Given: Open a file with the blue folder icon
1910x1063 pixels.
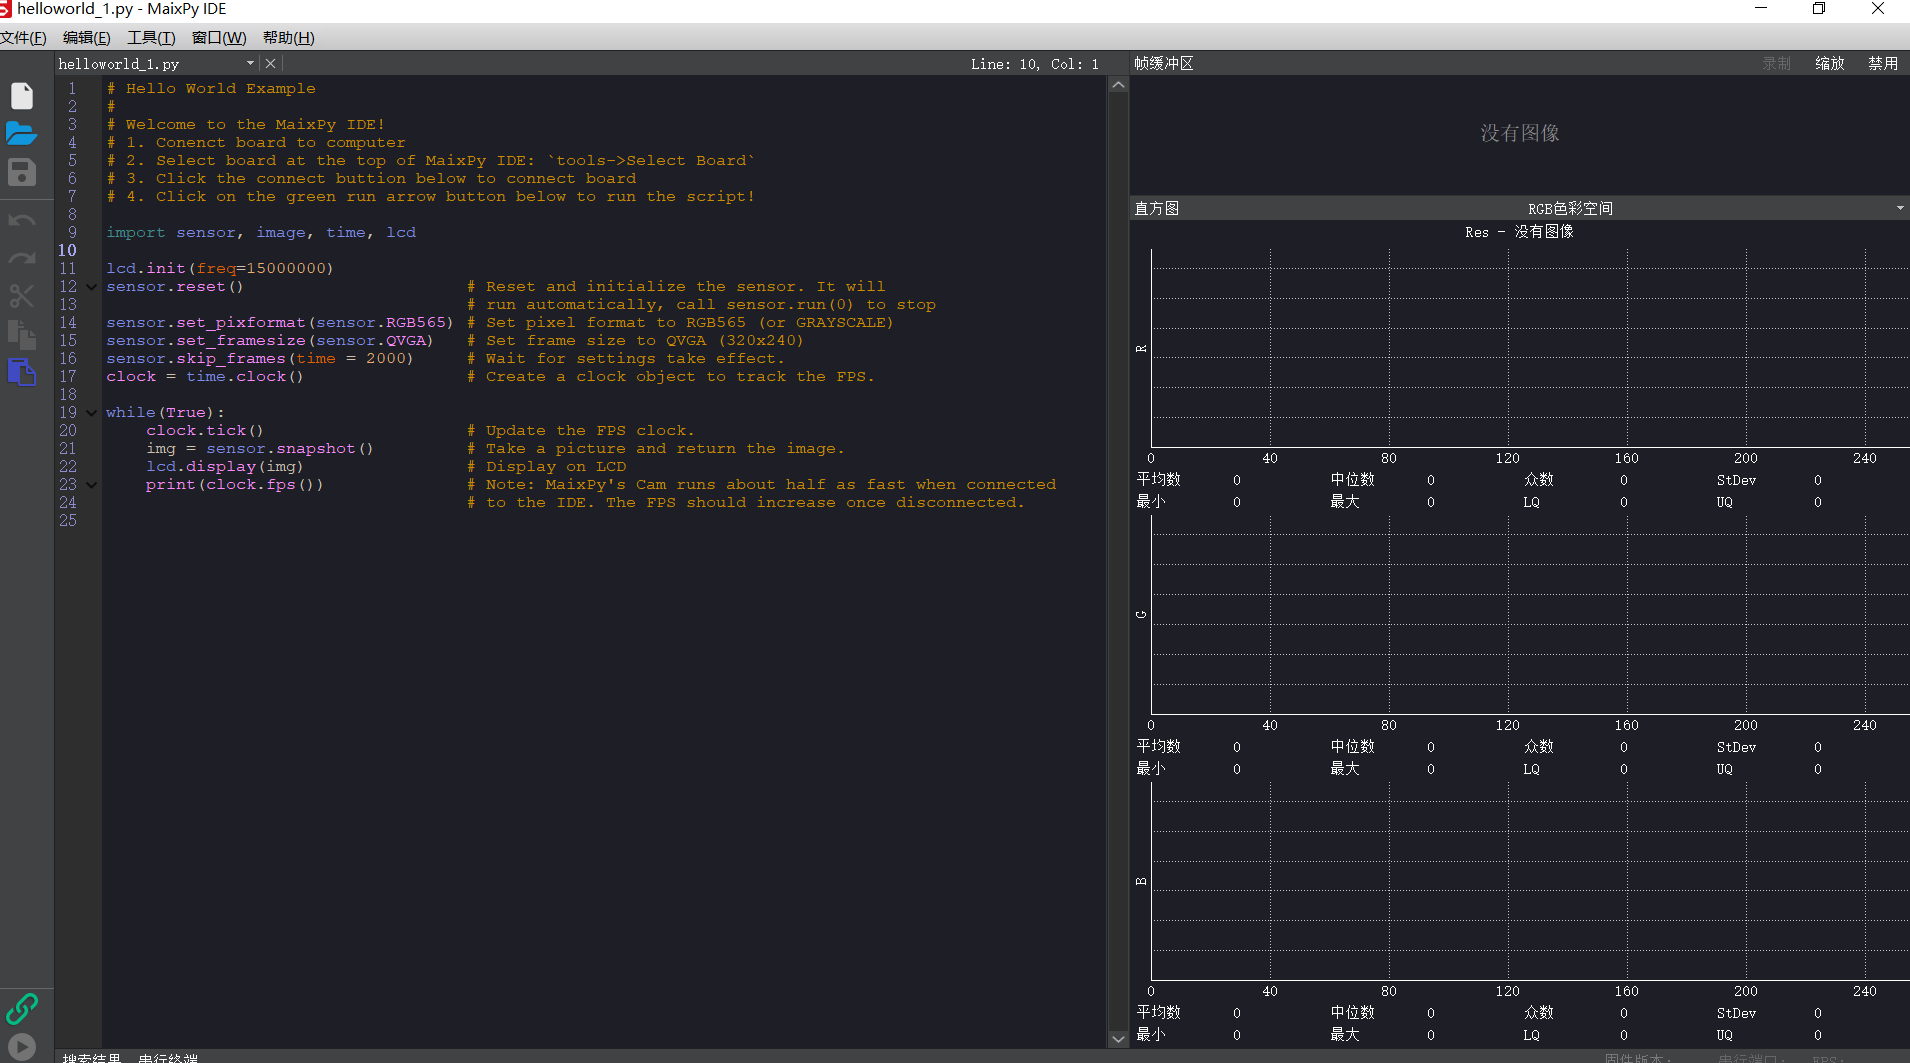Looking at the screenshot, I should tap(22, 134).
